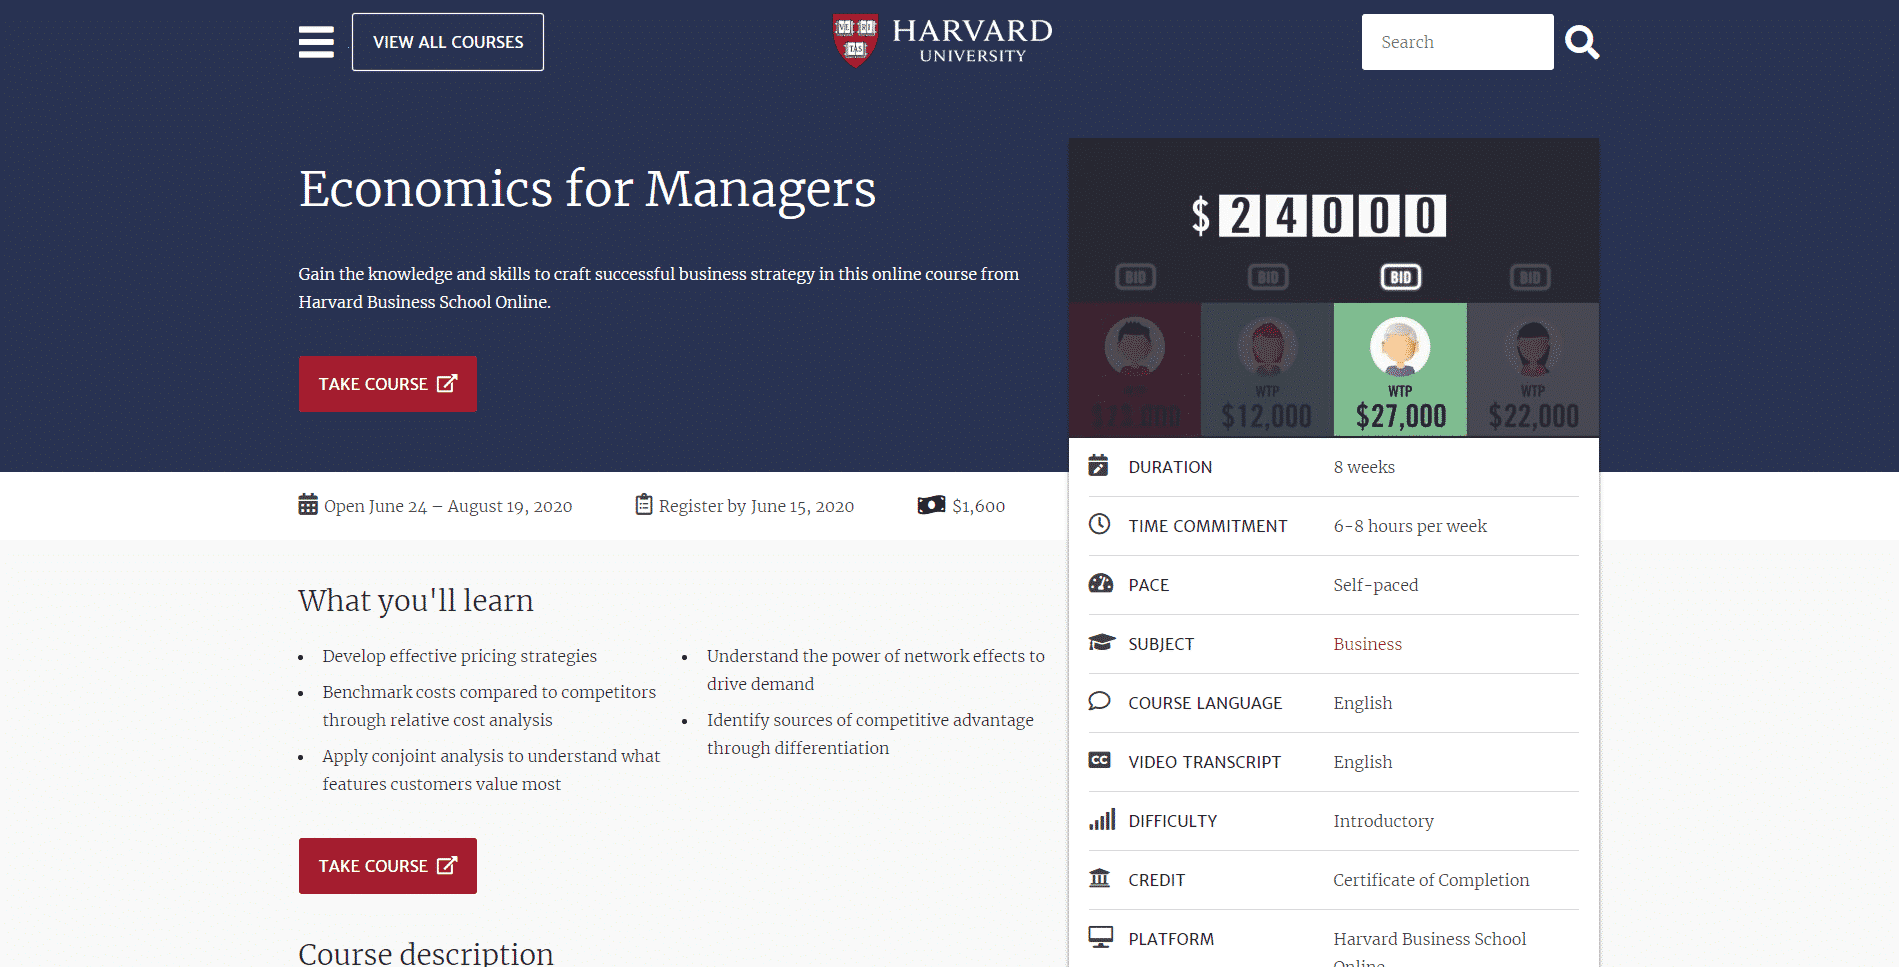Click the Video Transcript 'English' value
This screenshot has height=967, width=1899.
[1362, 762]
